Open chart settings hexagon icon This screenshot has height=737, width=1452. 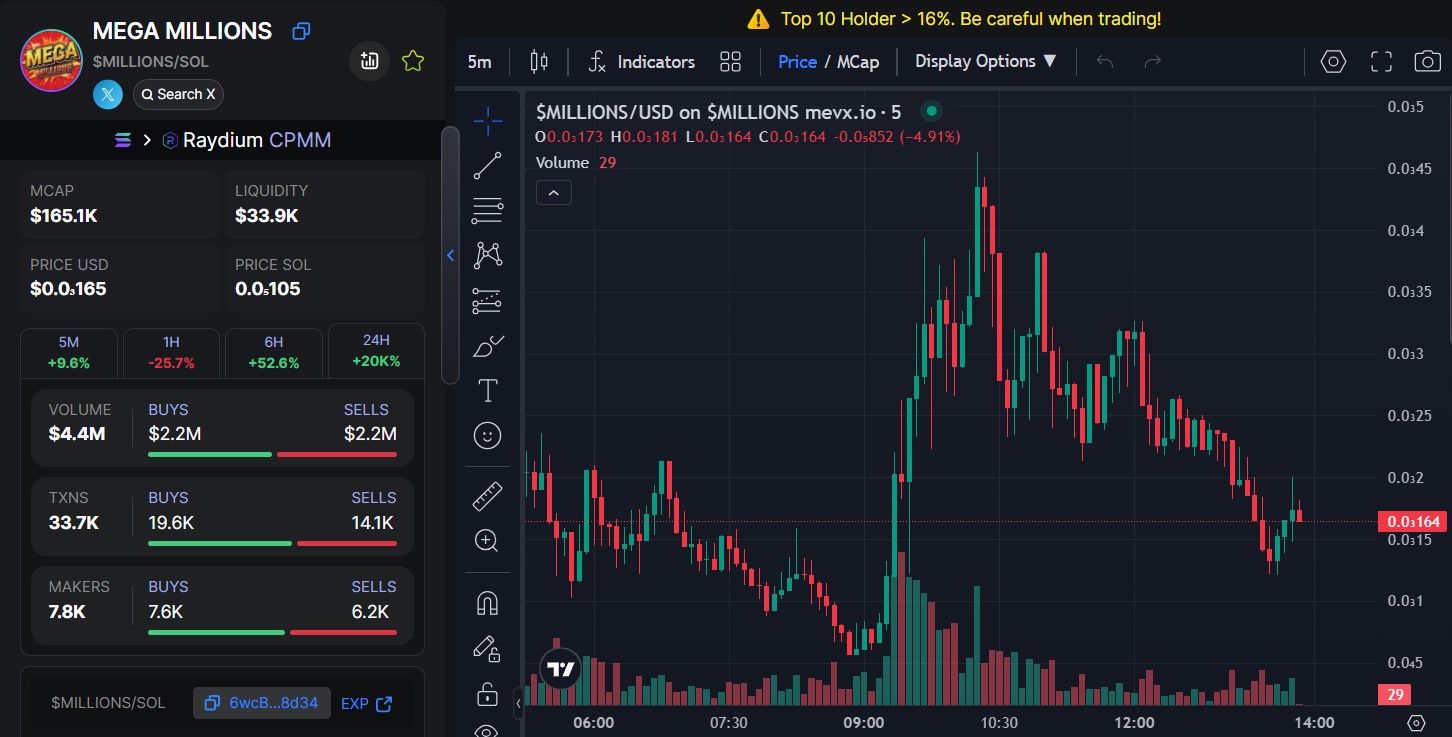[1333, 62]
